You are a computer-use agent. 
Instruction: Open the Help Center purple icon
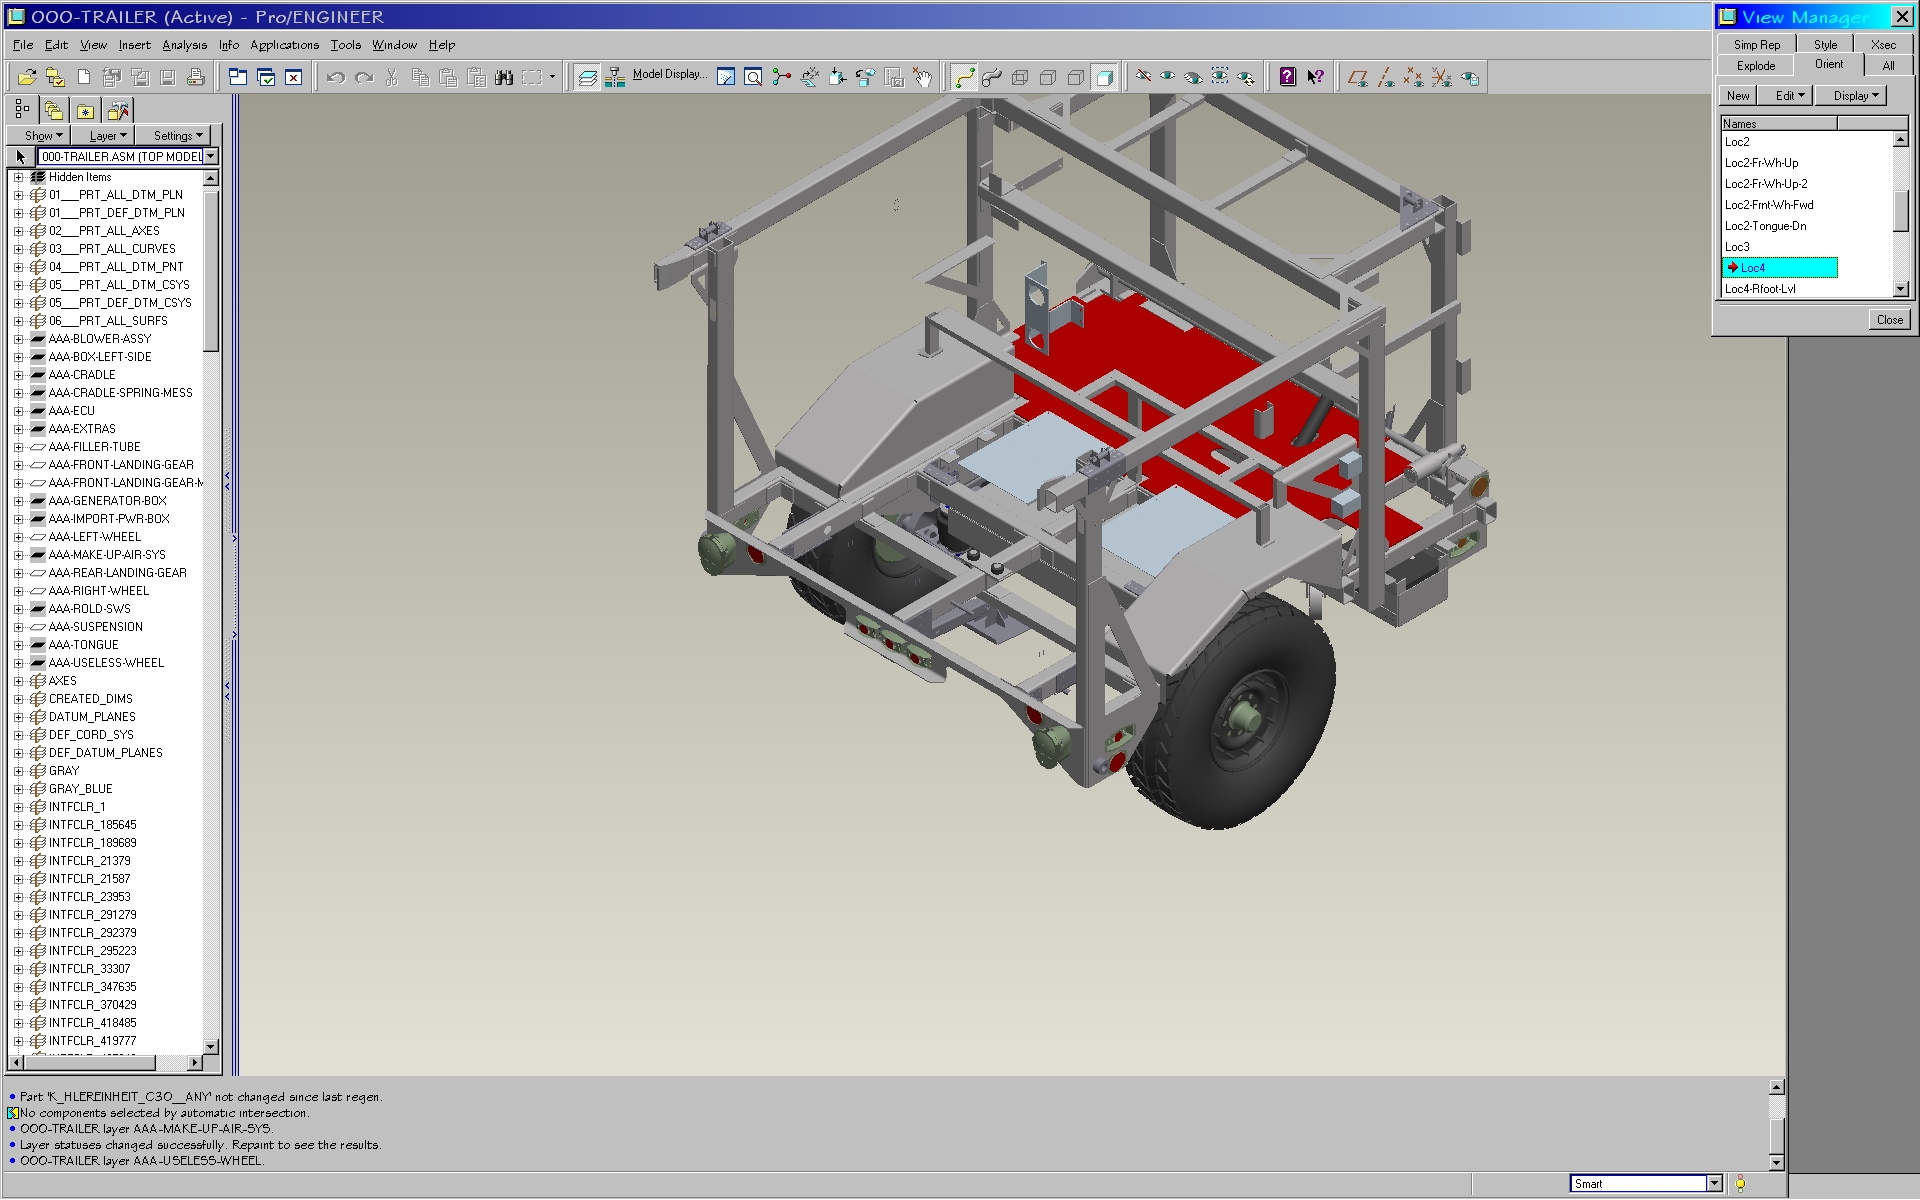coord(1288,77)
